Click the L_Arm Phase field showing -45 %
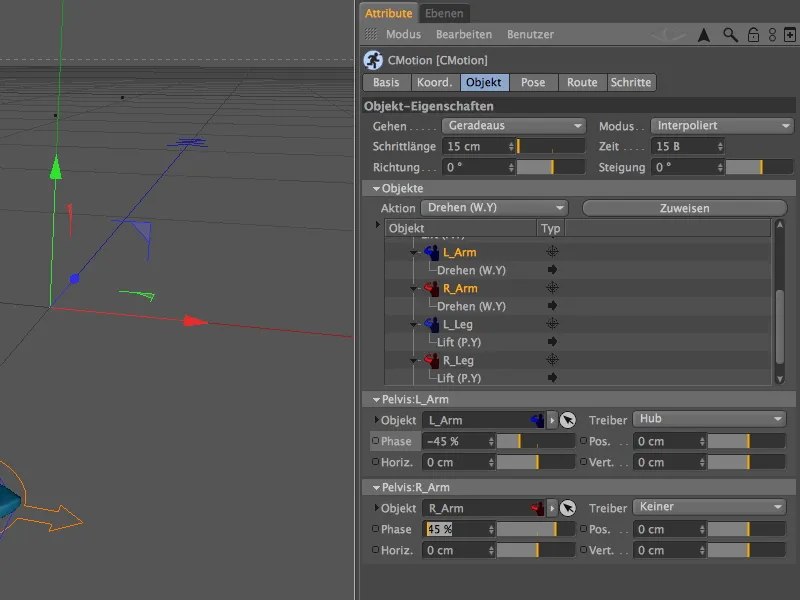800x600 pixels. (458, 441)
